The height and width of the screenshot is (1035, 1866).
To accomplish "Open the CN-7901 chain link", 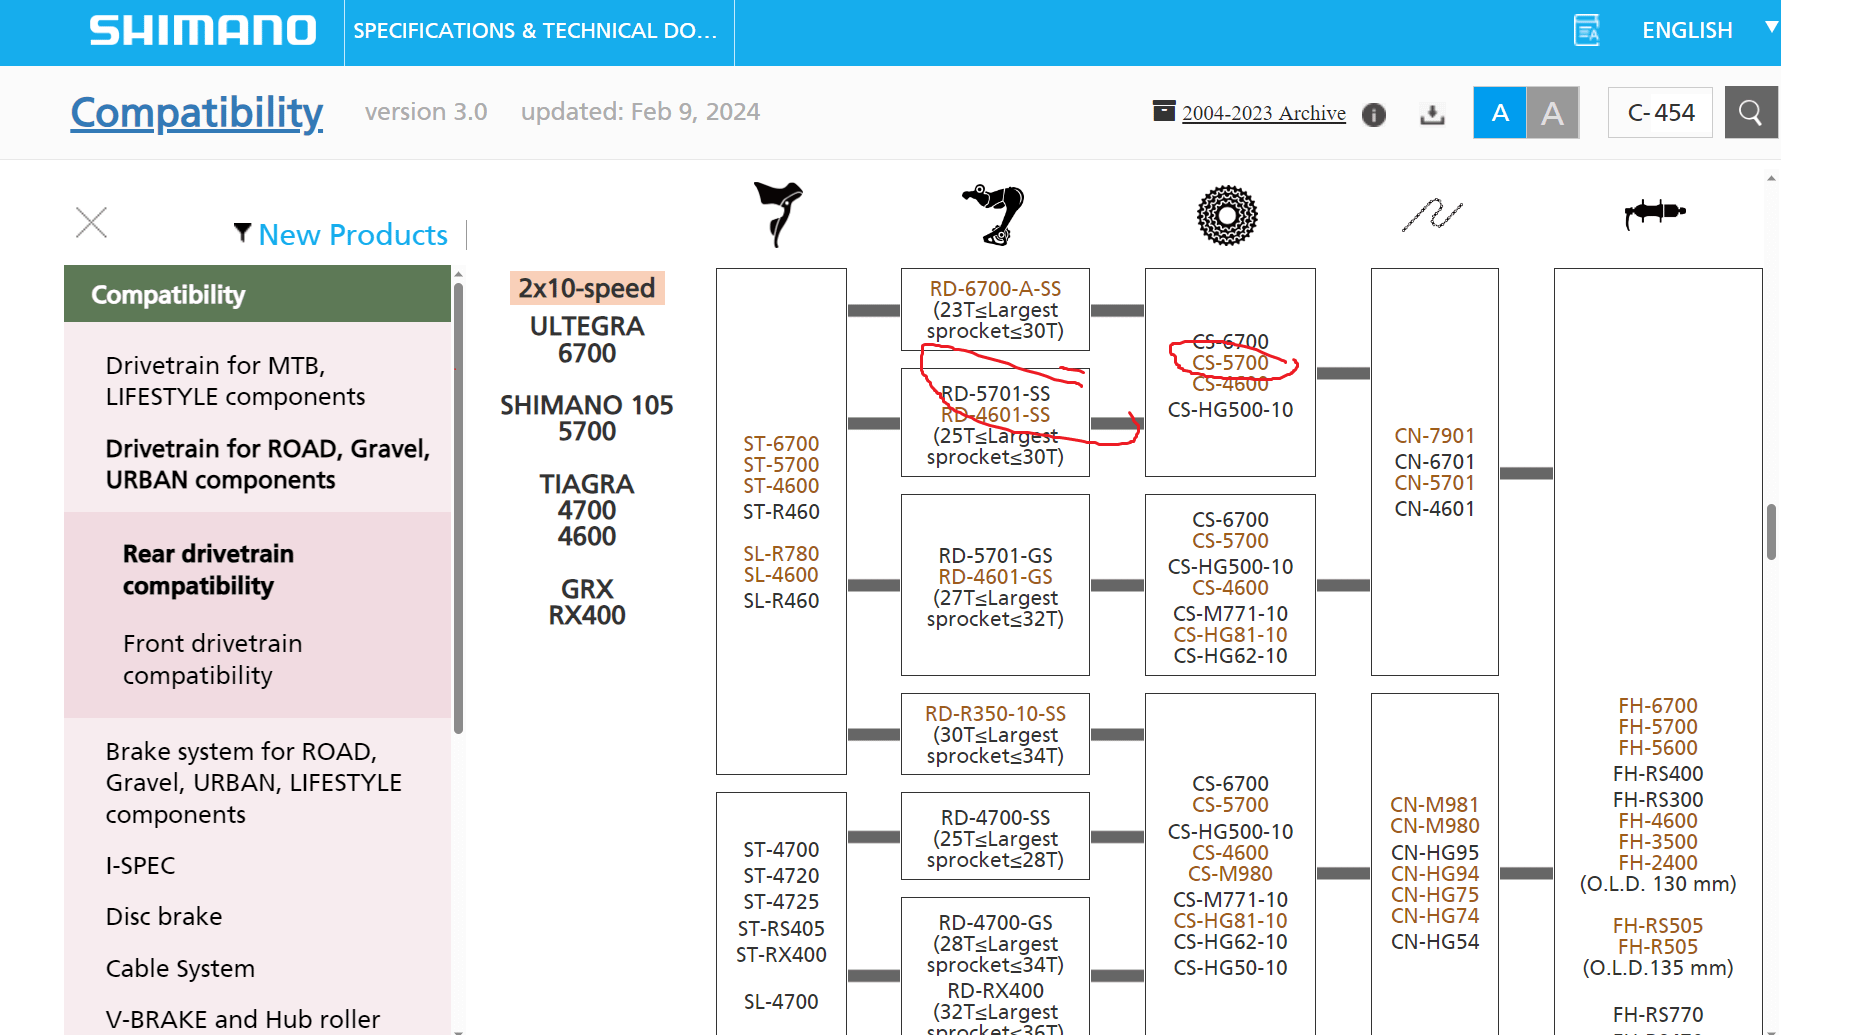I will pyautogui.click(x=1434, y=436).
